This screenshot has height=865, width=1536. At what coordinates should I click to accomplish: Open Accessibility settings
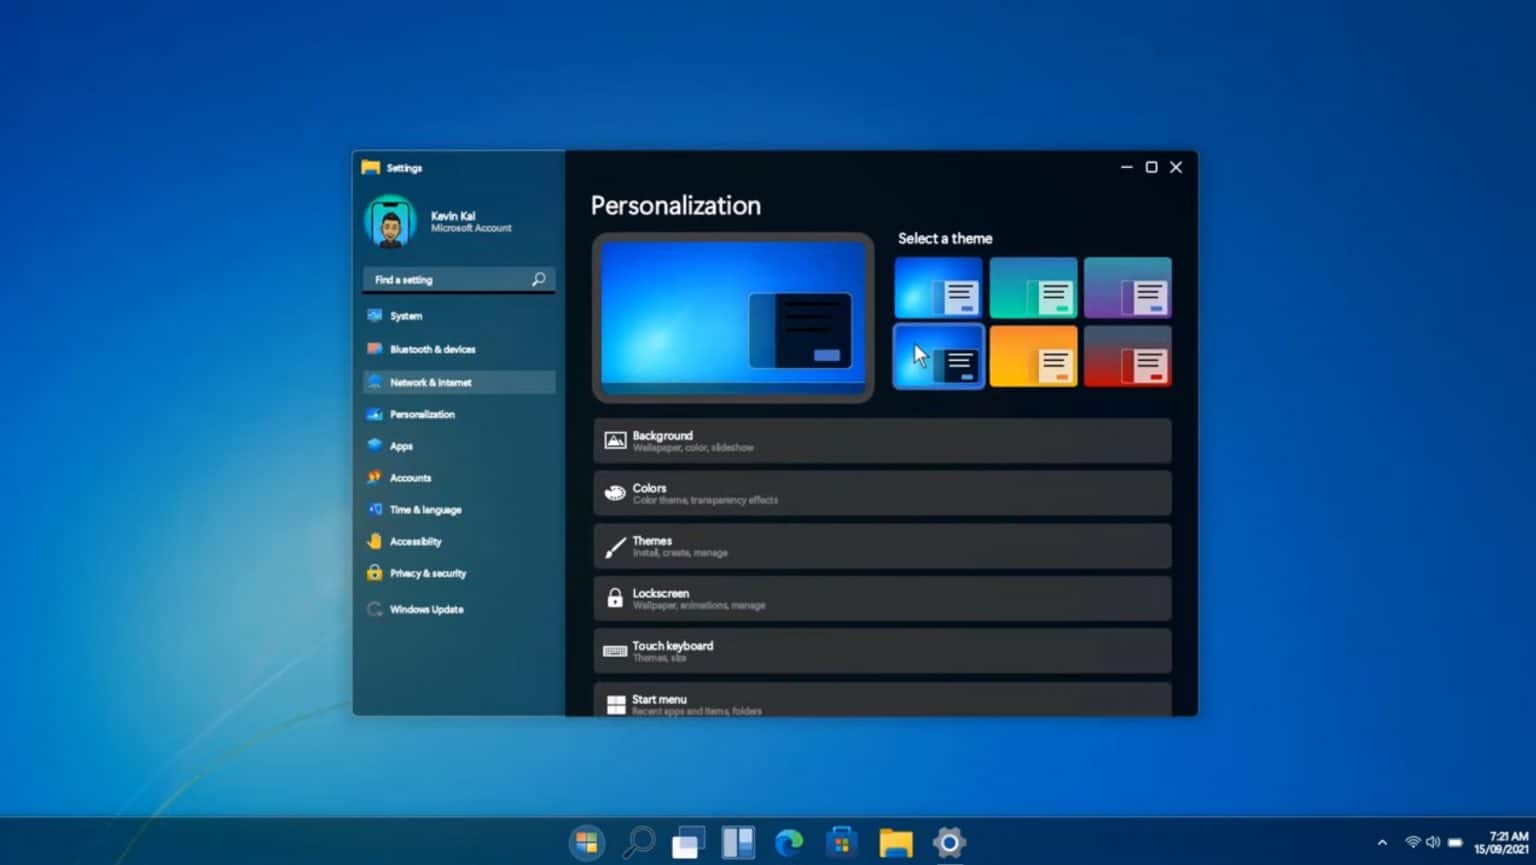coord(414,541)
